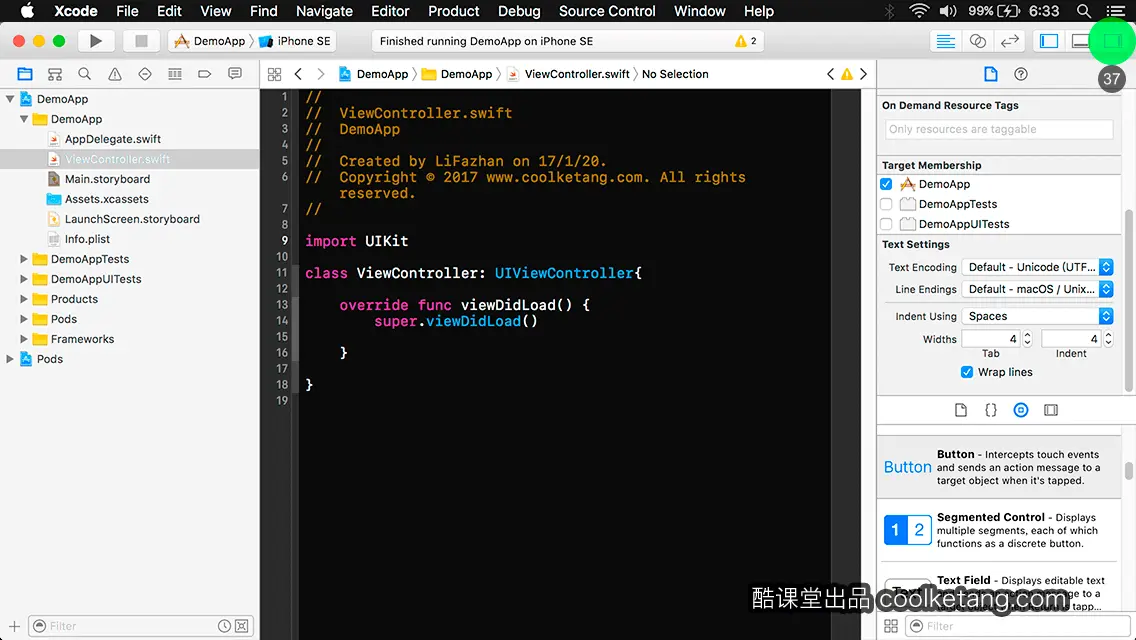The height and width of the screenshot is (640, 1136).
Task: Collapse the DemoApp project root
Action: click(10, 99)
